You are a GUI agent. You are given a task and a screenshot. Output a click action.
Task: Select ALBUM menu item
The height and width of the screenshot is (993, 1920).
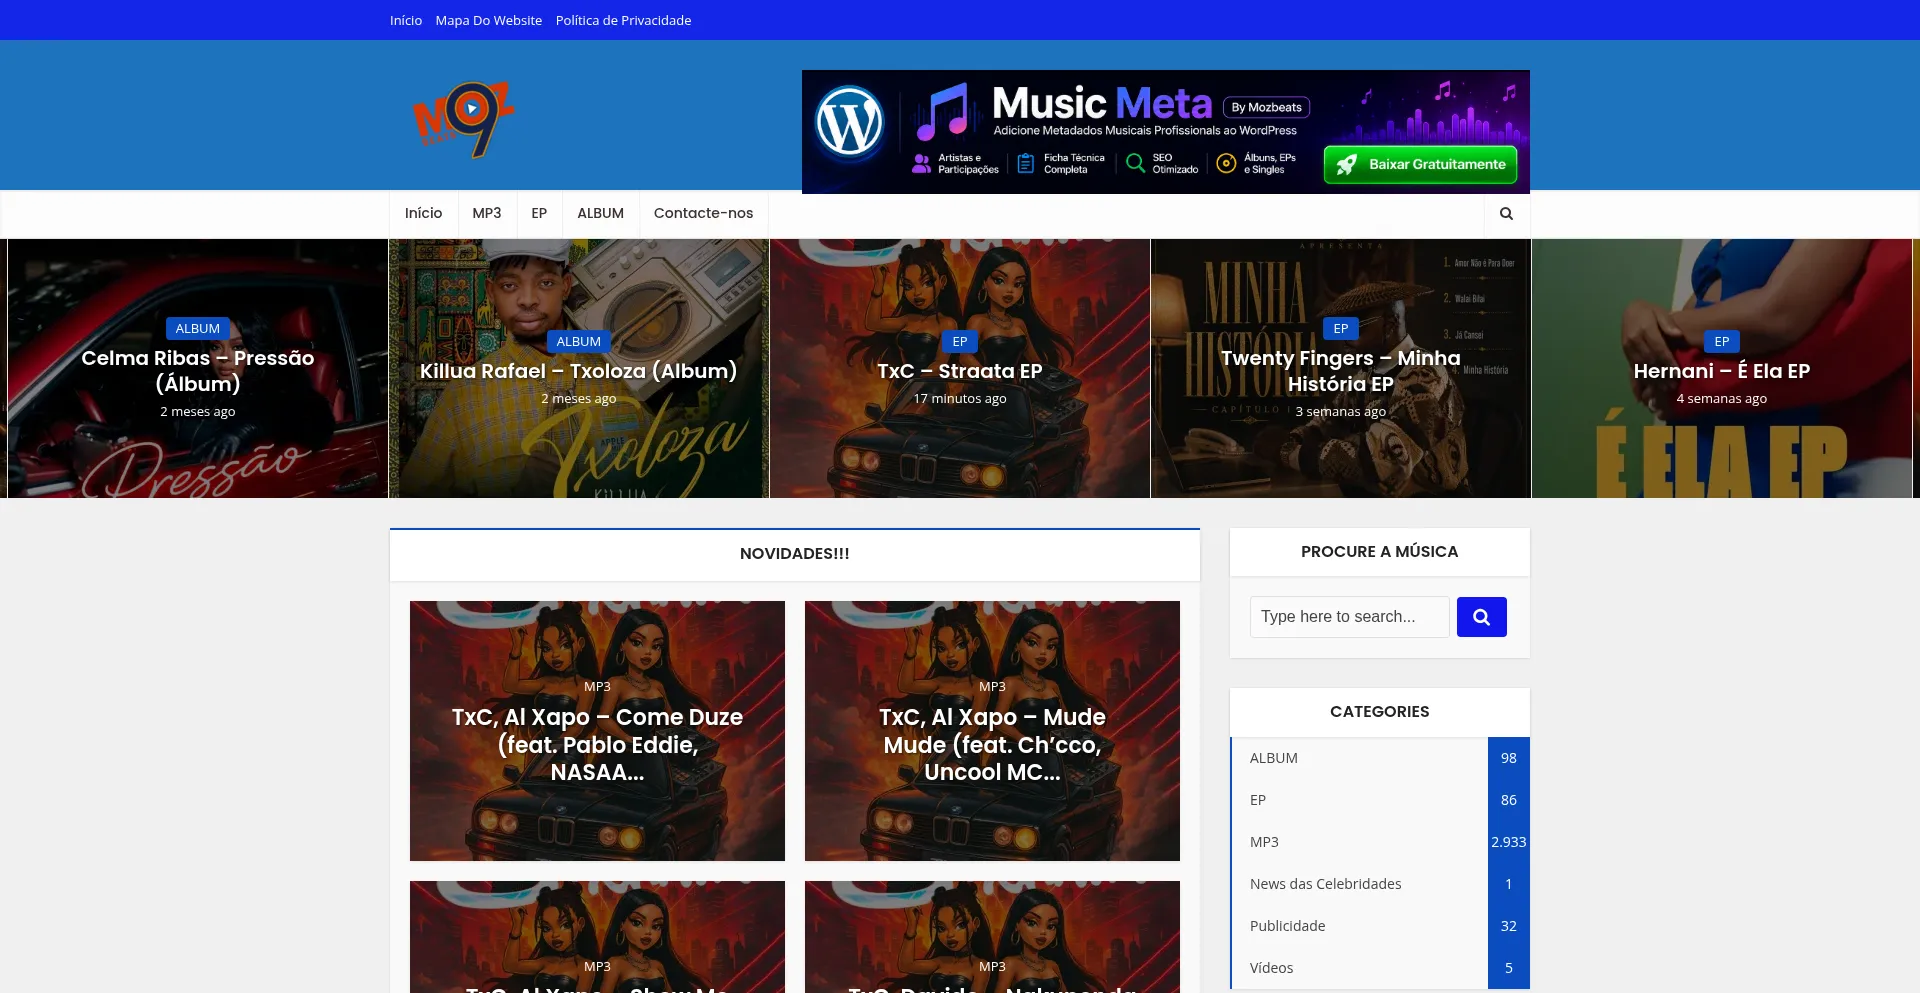600,213
